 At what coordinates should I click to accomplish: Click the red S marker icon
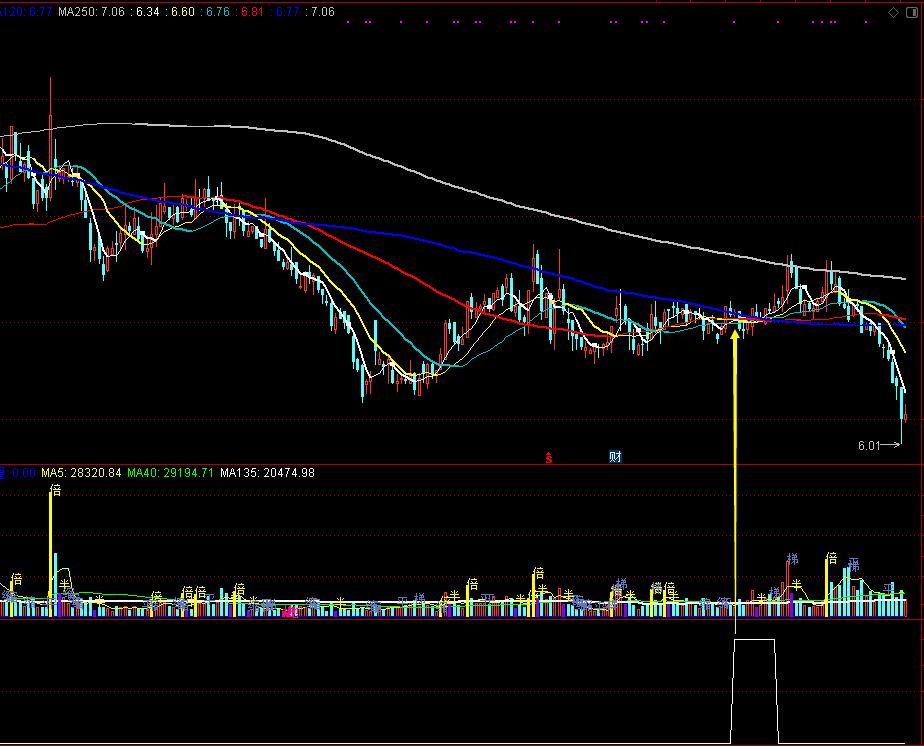click(548, 458)
